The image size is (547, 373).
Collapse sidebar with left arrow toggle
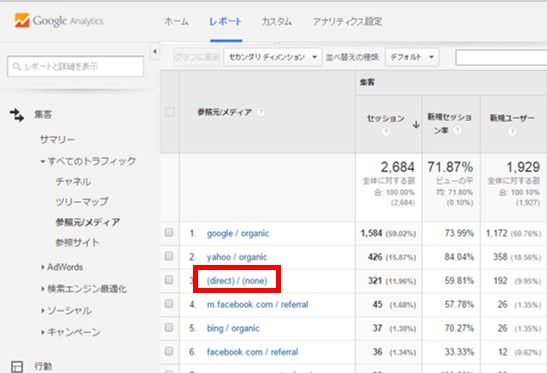[155, 52]
